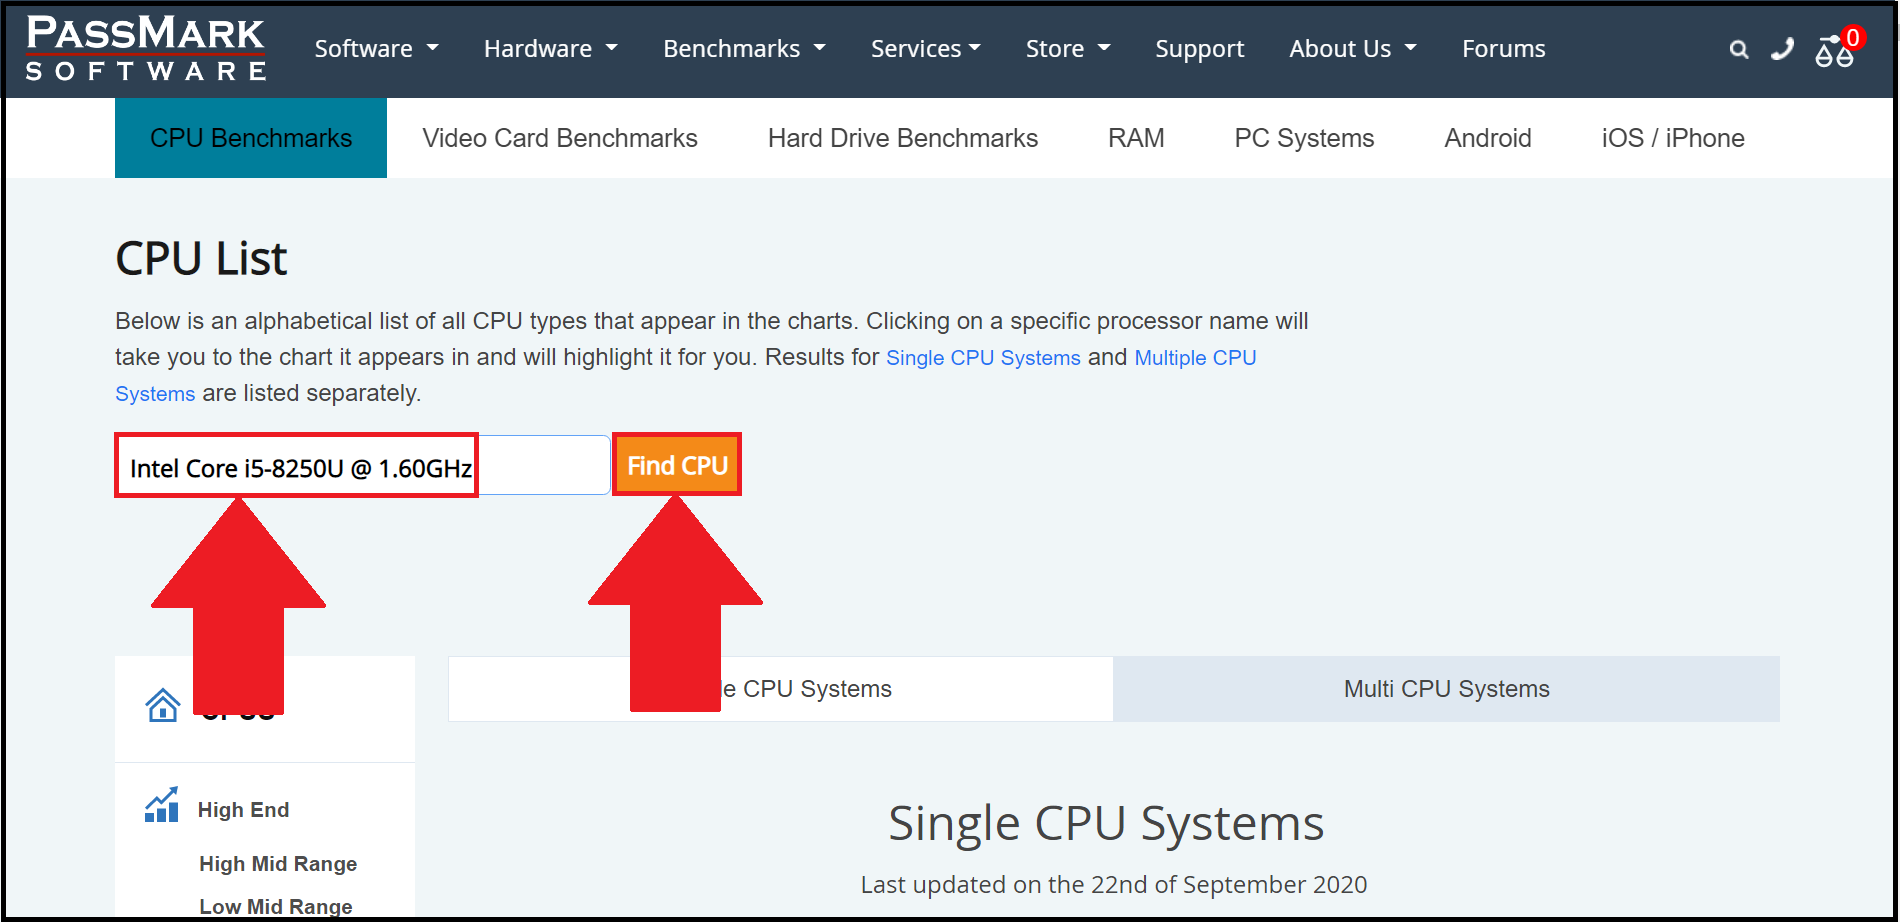Select the home icon next to CPUs
1900x924 pixels.
click(163, 706)
